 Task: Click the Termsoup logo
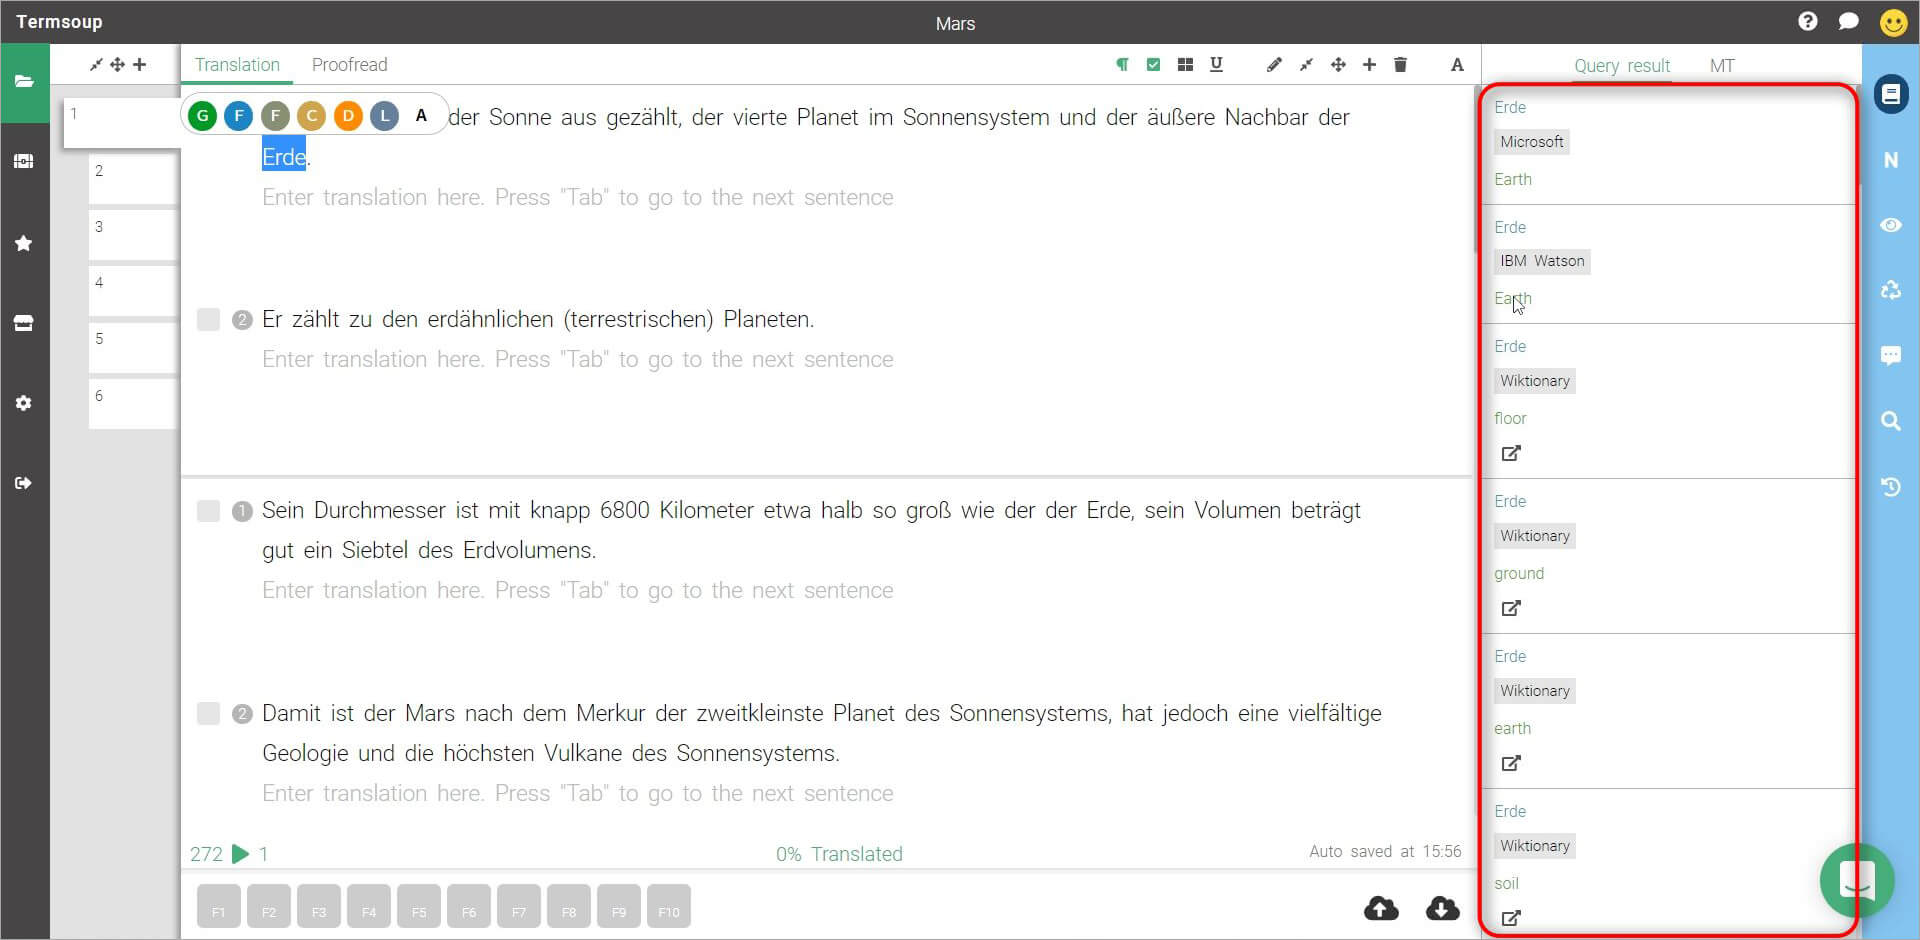point(59,22)
